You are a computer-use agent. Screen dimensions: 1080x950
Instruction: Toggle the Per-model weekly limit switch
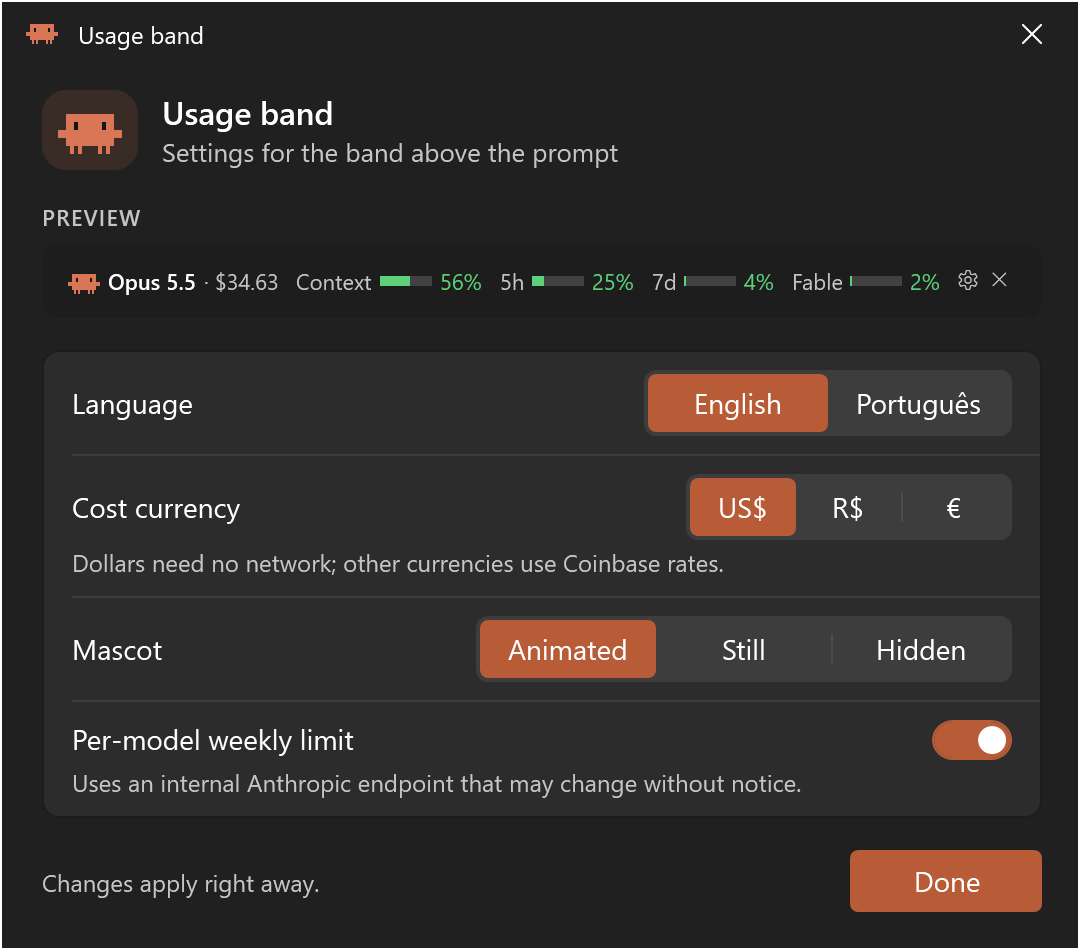[x=972, y=741]
